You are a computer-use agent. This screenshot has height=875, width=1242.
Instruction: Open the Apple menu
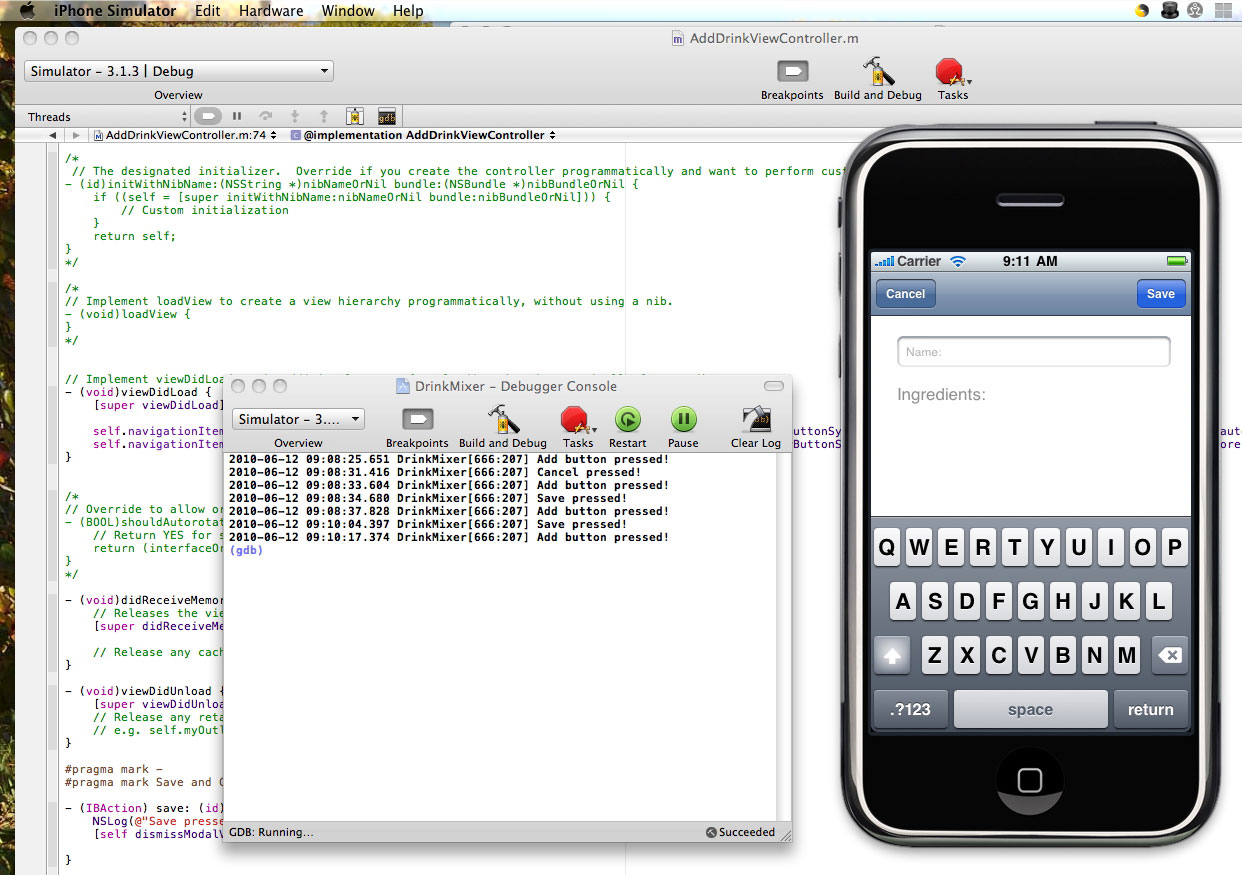pos(27,11)
